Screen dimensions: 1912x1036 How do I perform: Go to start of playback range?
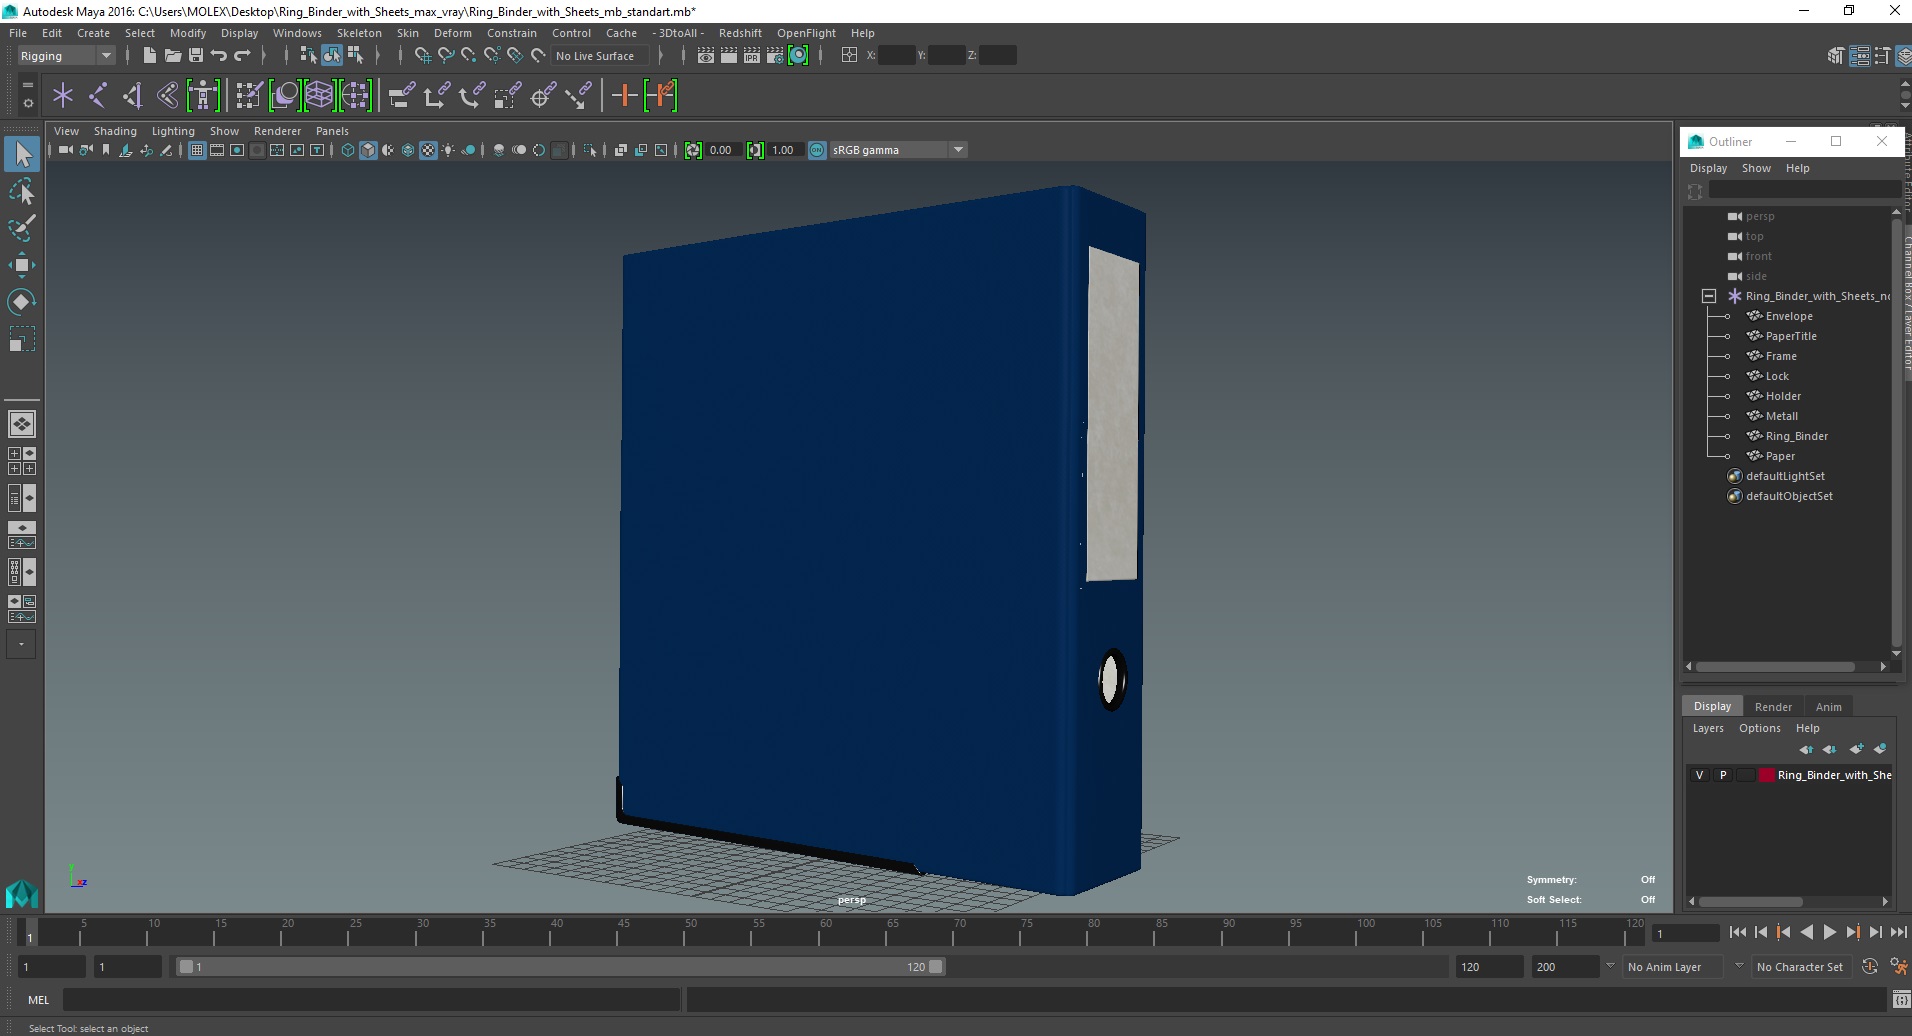1738,932
